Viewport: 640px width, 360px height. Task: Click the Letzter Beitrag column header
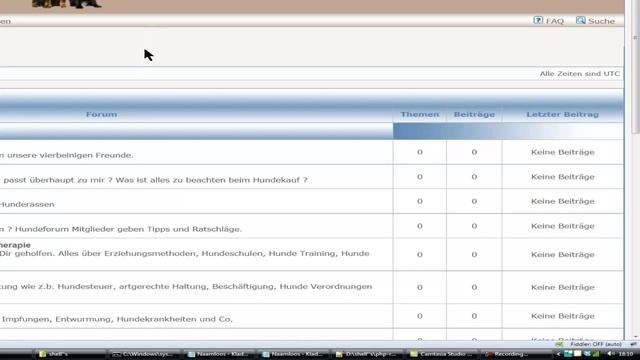[562, 115]
